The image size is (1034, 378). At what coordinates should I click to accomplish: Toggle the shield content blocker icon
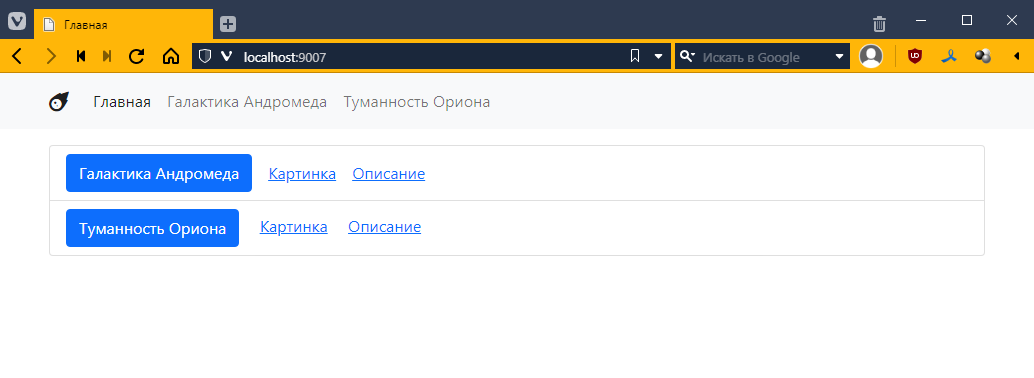[205, 56]
